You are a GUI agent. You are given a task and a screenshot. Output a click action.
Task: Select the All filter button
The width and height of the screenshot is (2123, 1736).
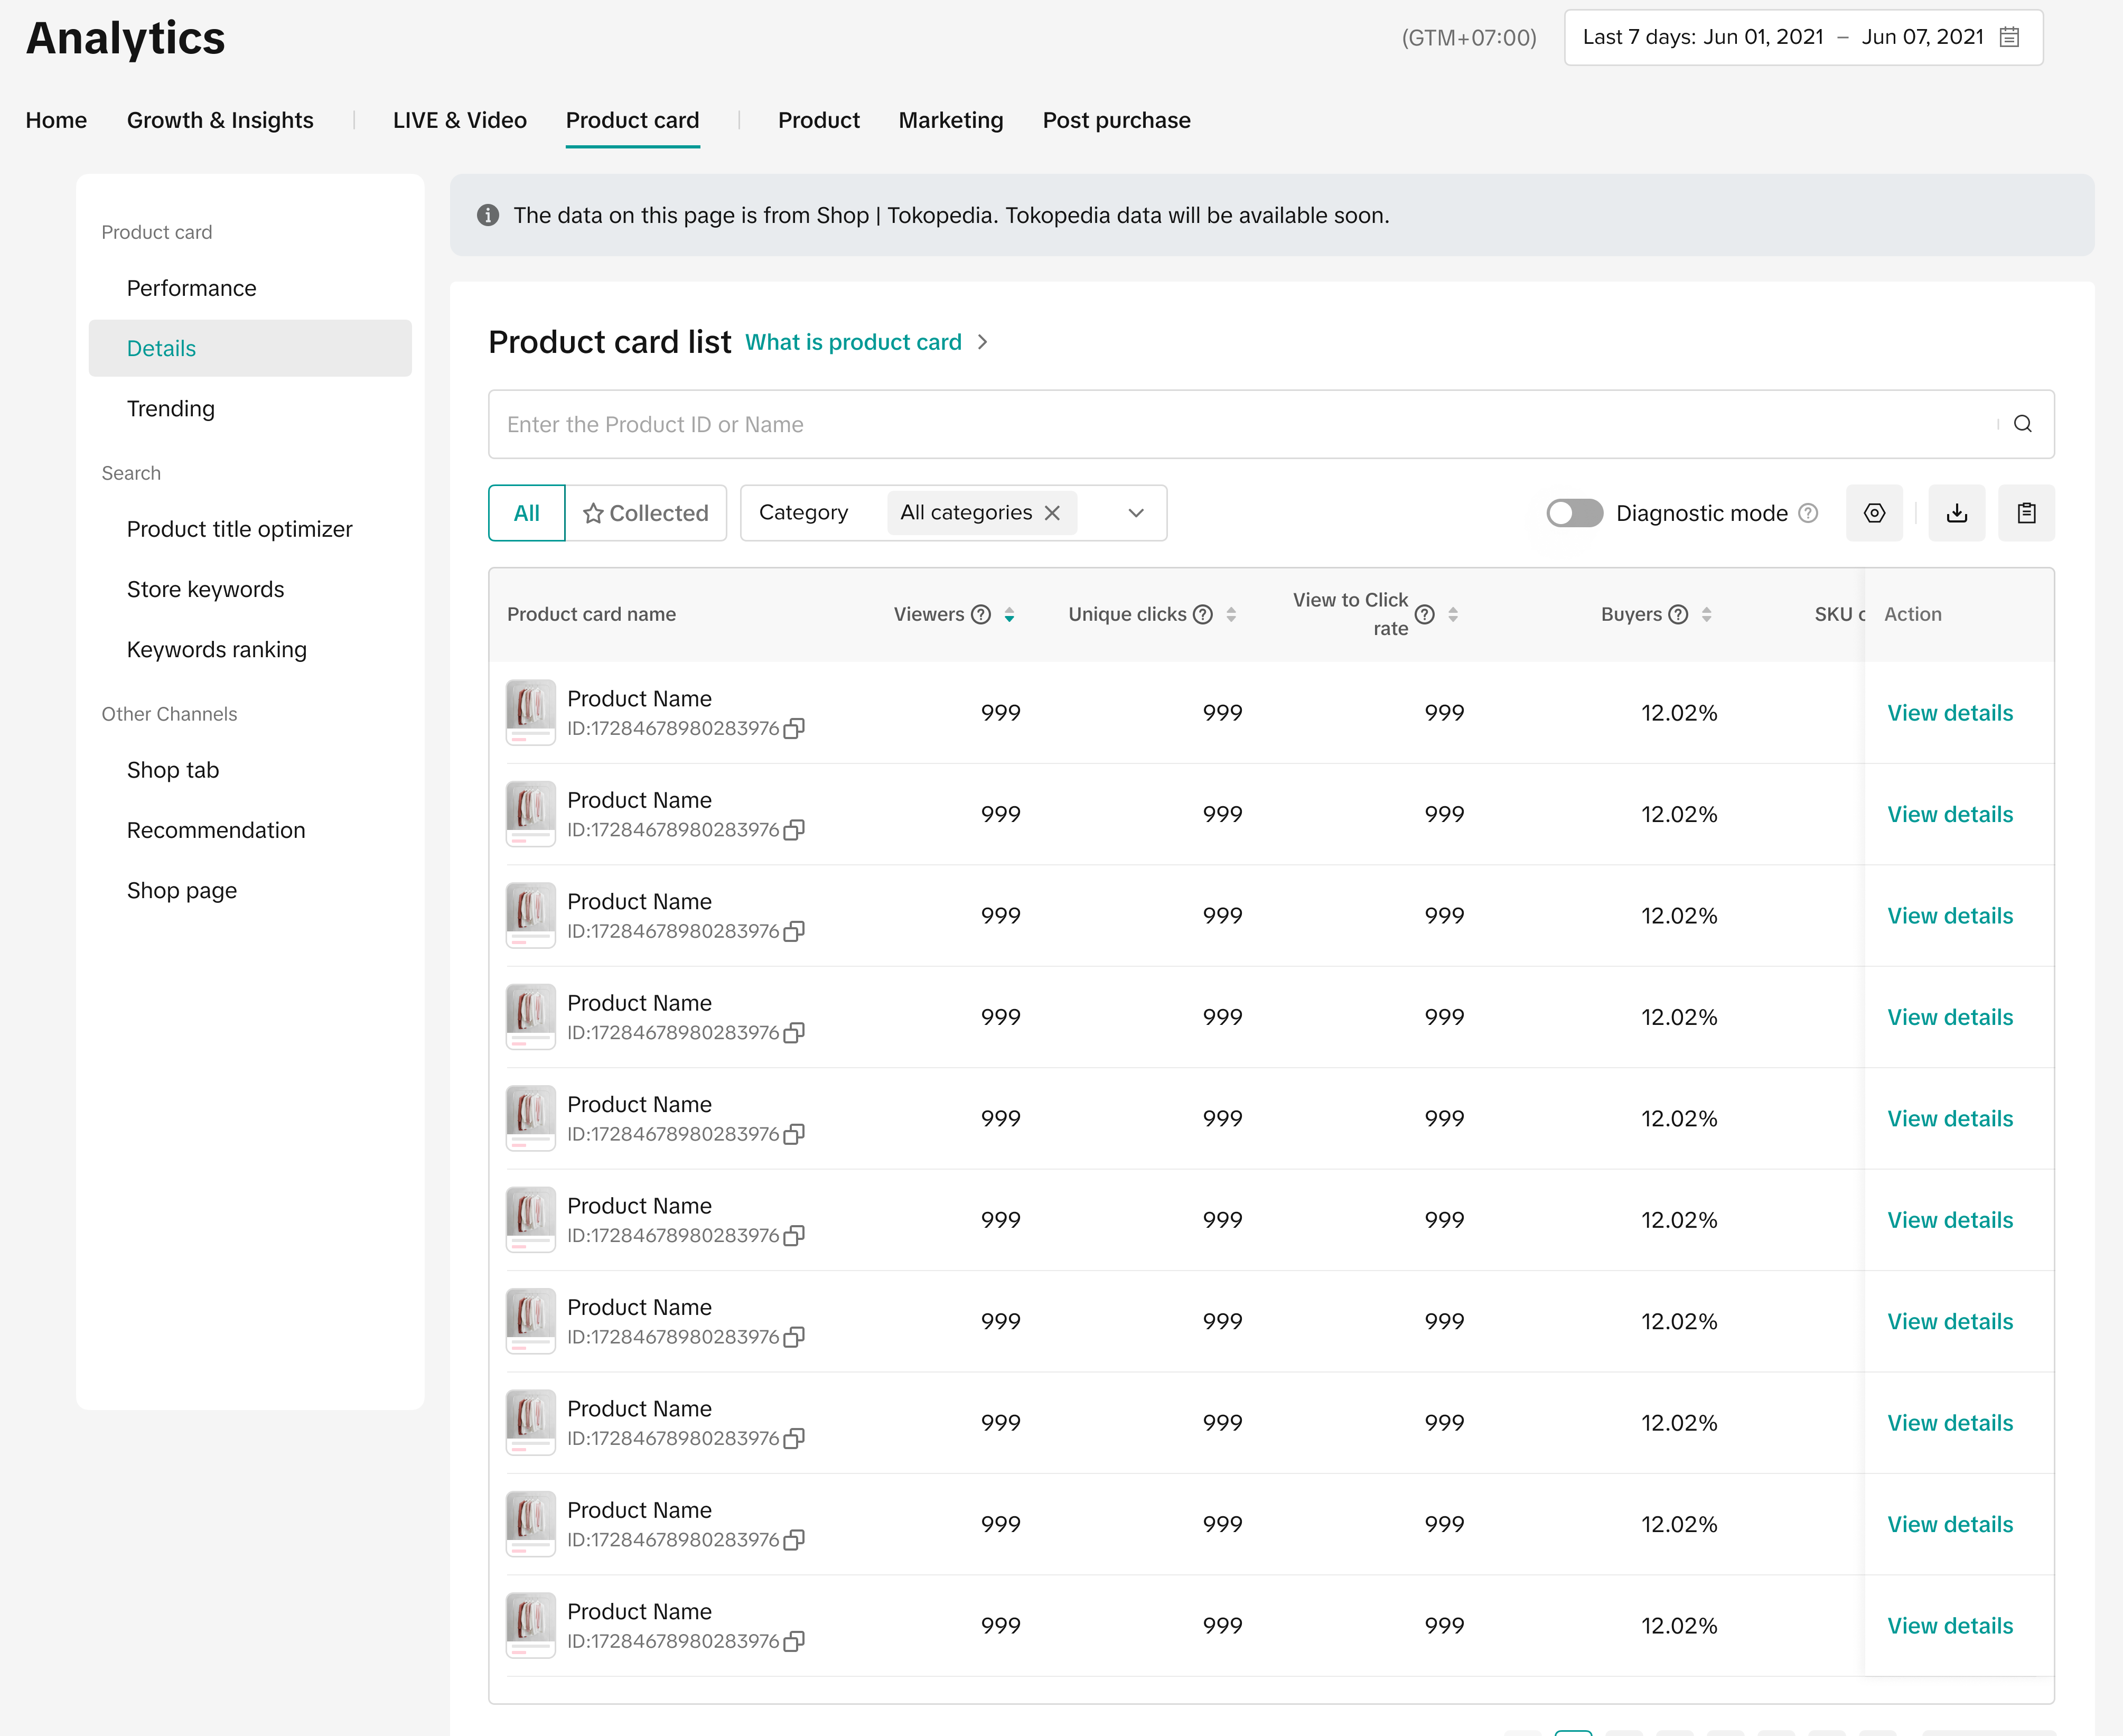pyautogui.click(x=526, y=513)
